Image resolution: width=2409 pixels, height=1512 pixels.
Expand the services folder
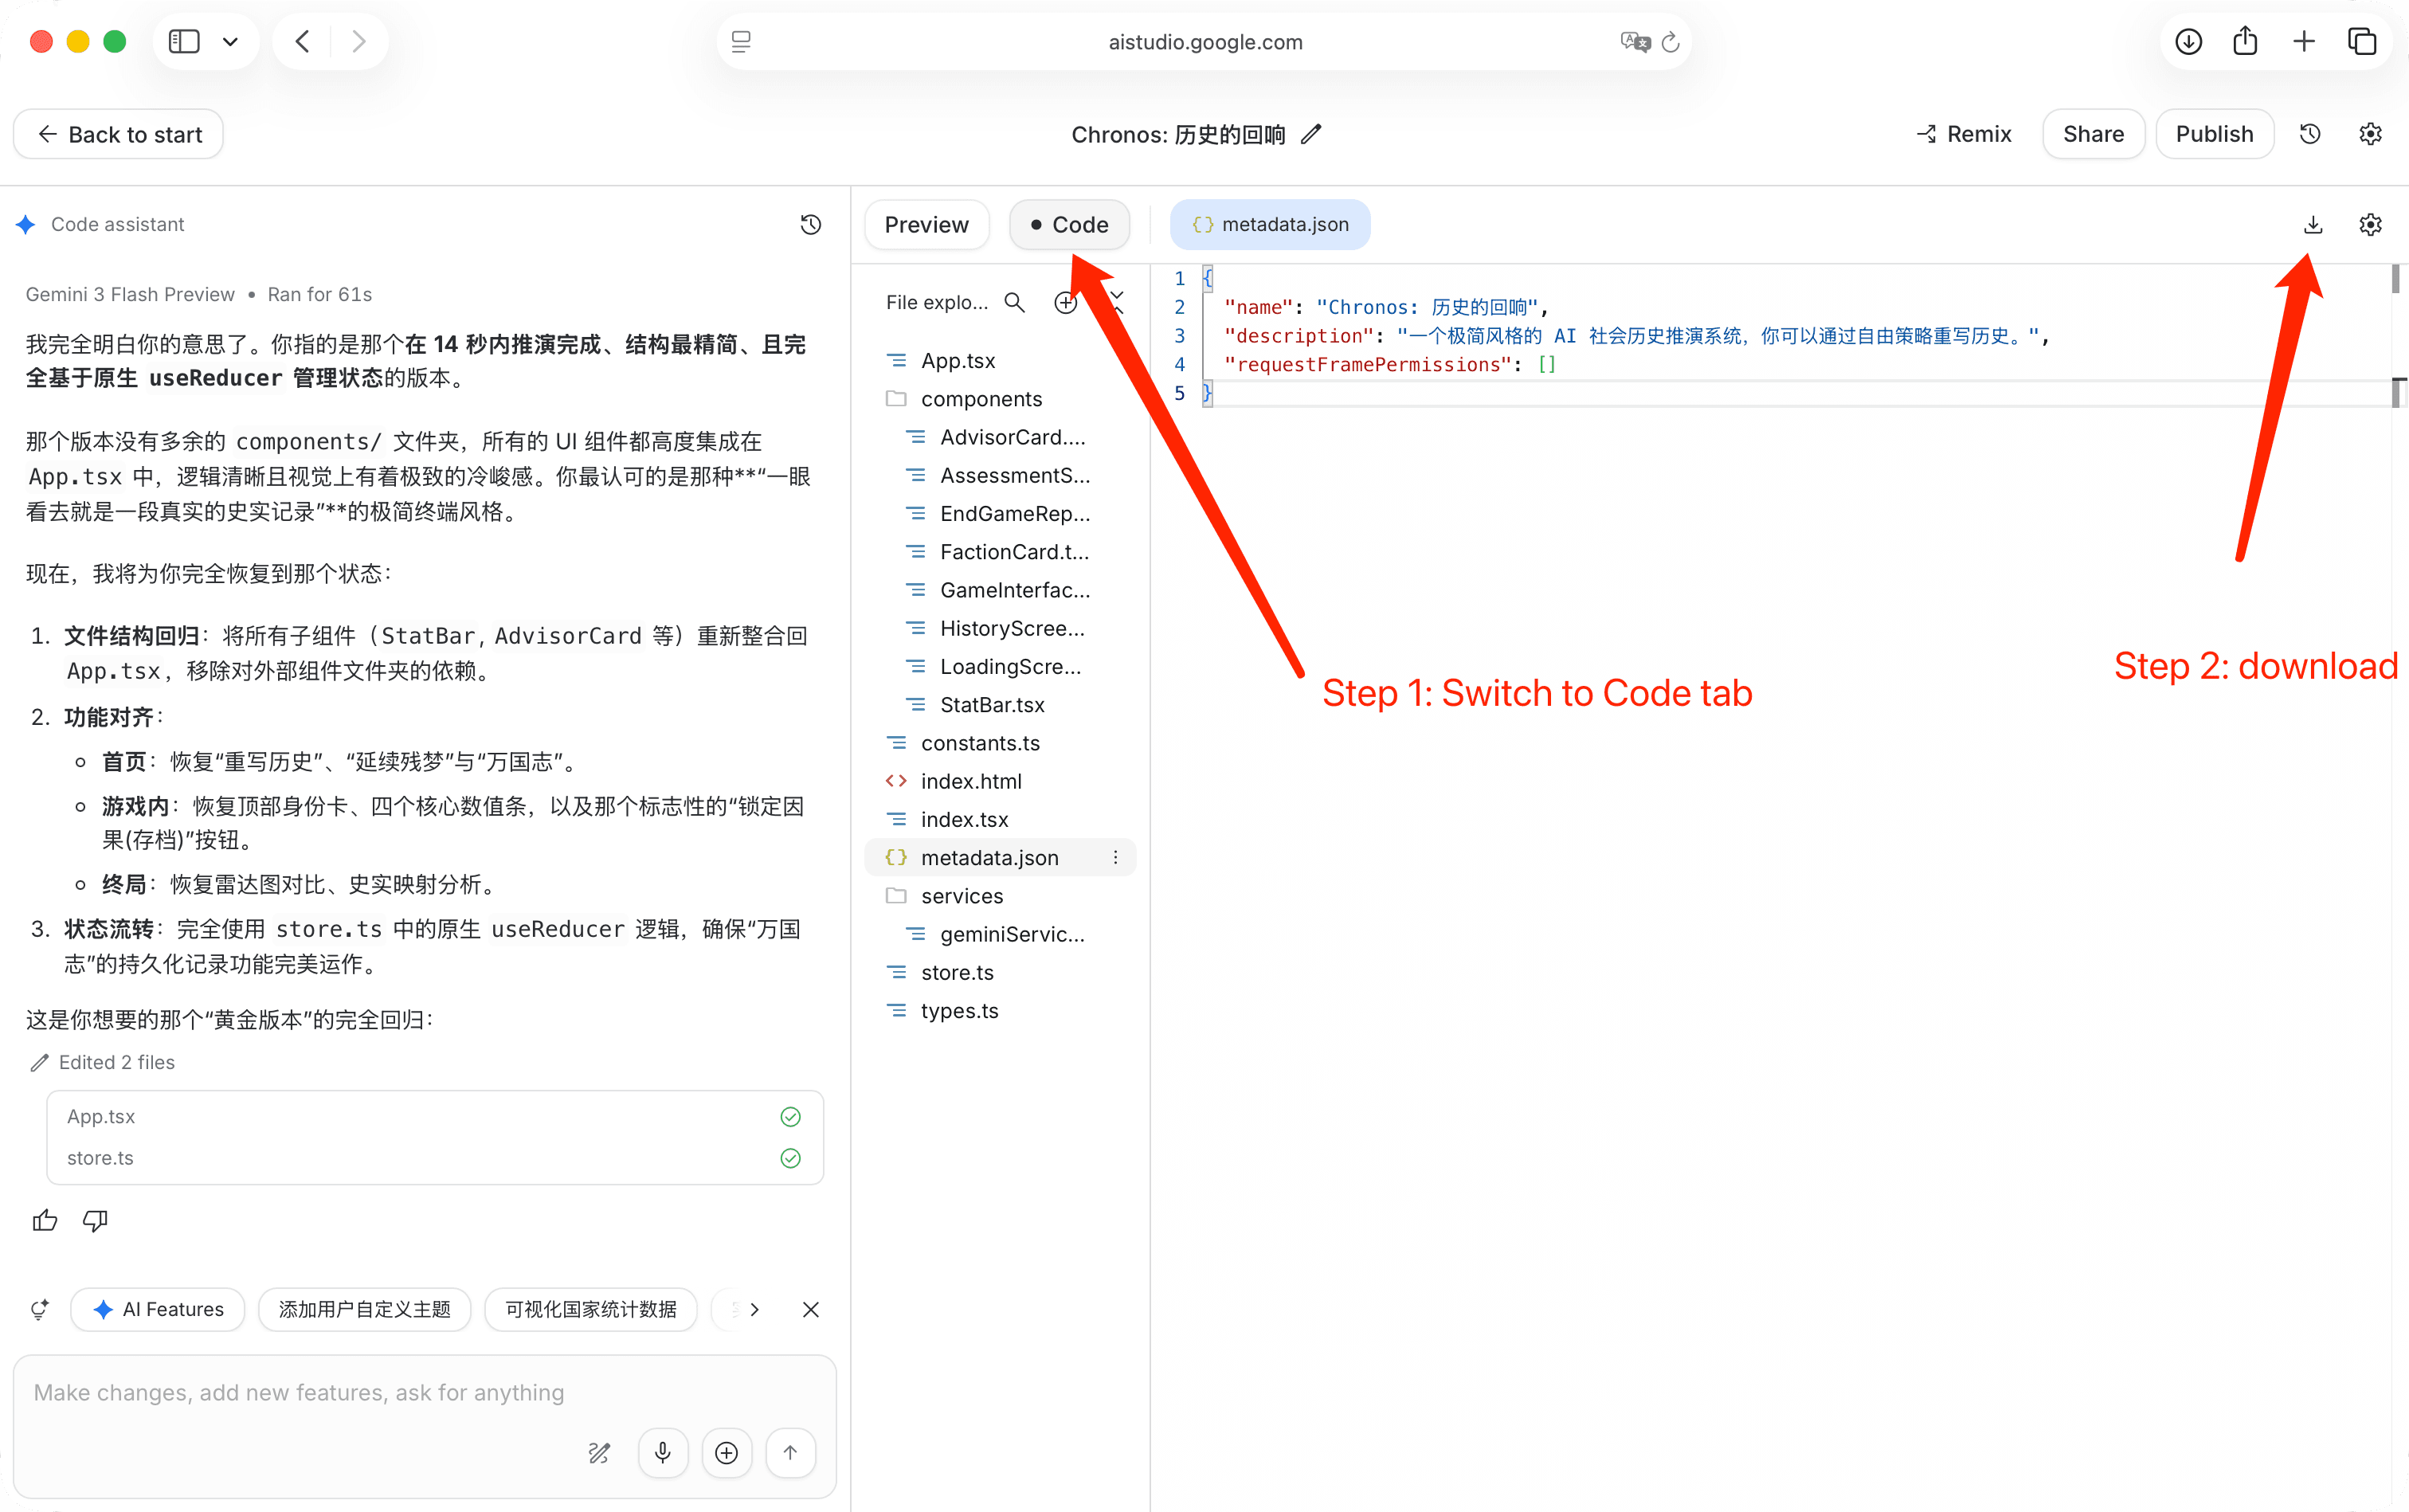[962, 895]
